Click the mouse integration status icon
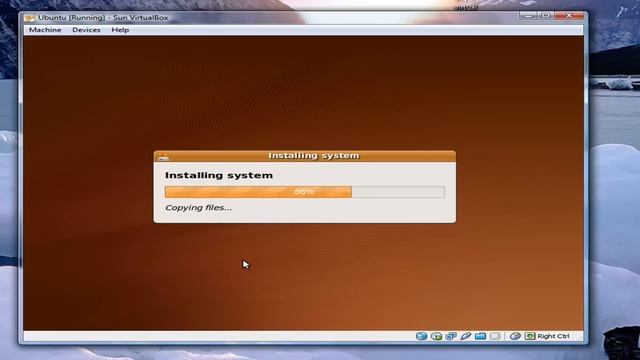The image size is (640, 360). [515, 336]
